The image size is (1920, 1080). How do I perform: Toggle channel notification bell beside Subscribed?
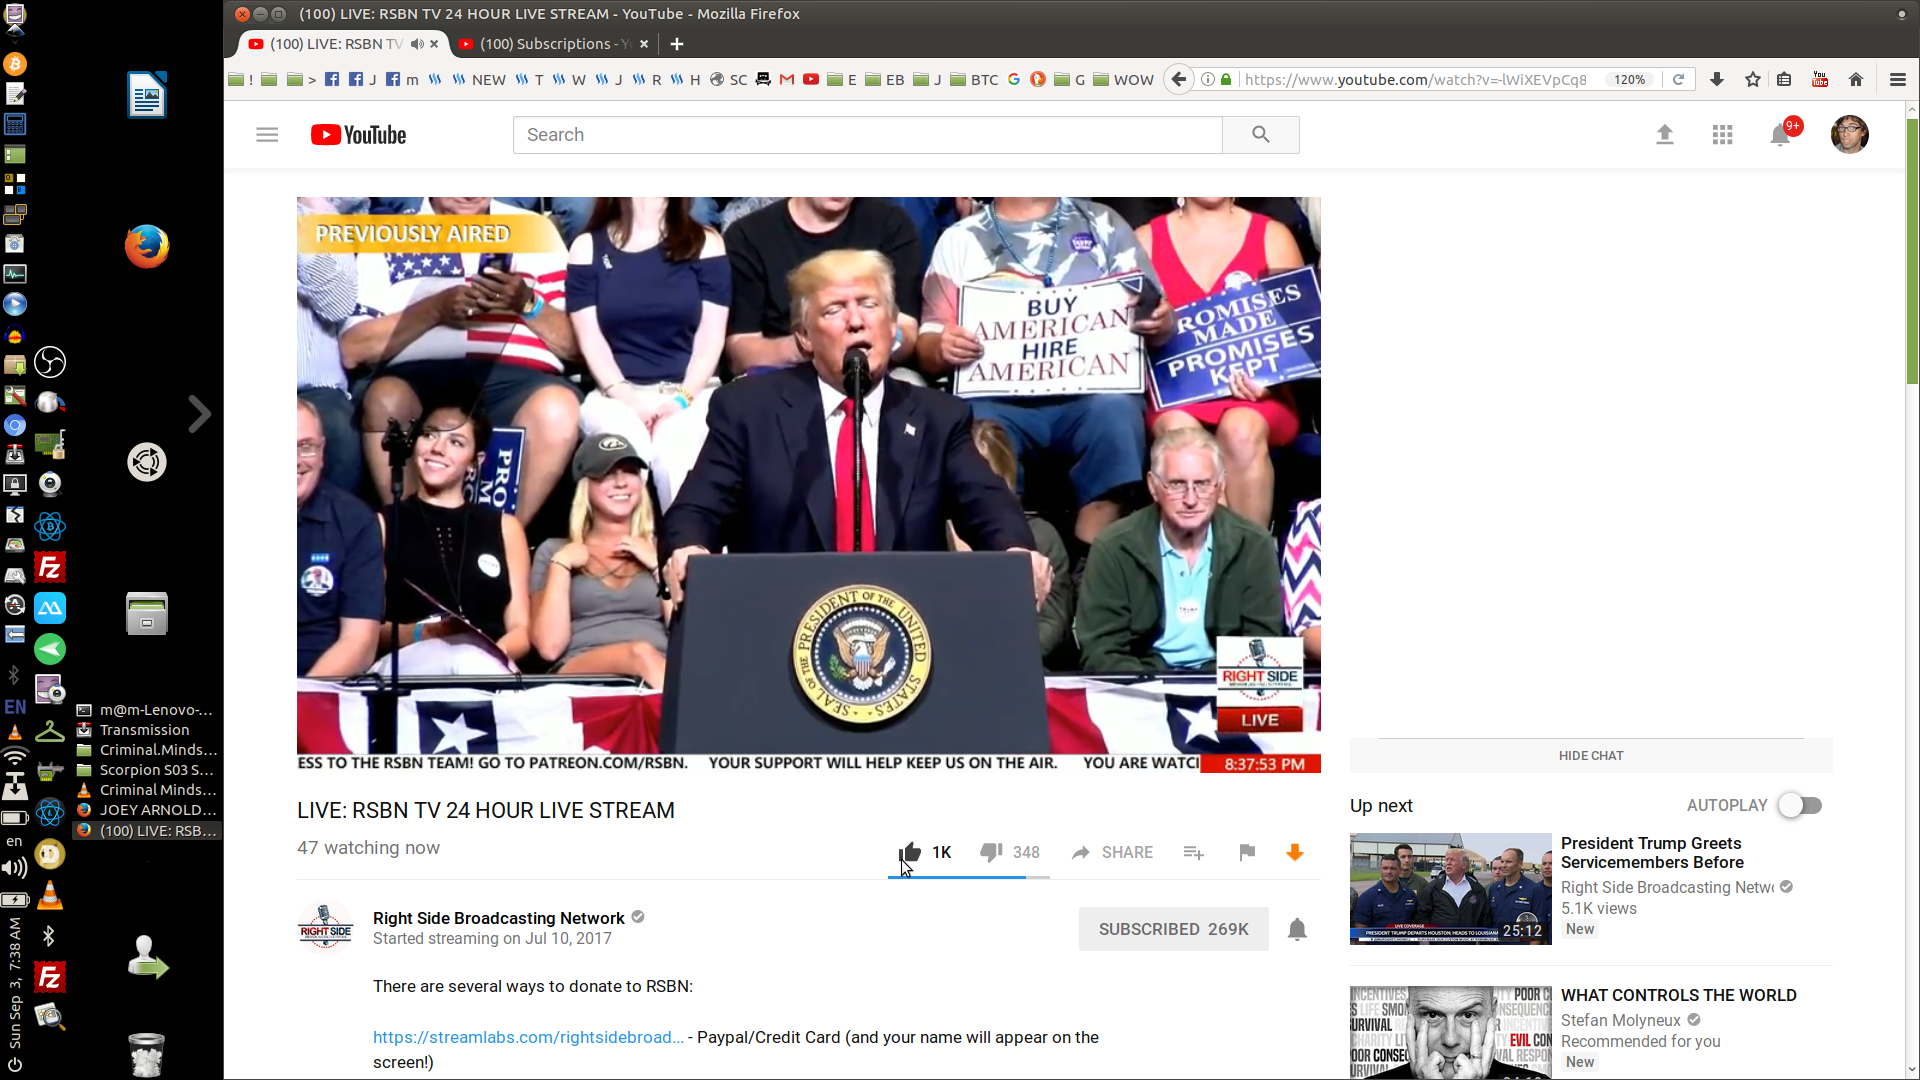[x=1297, y=929]
